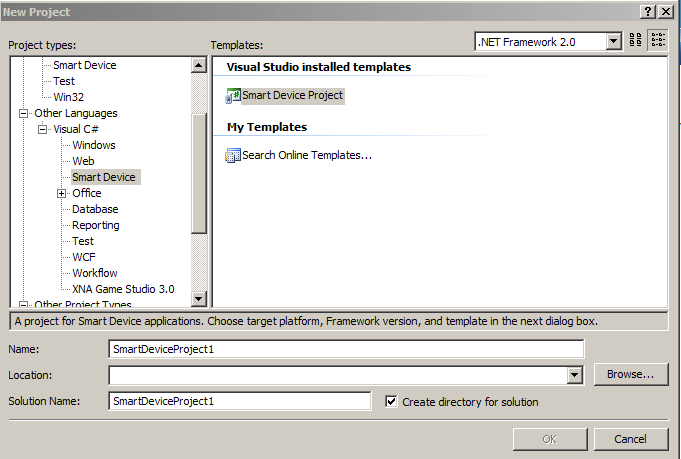Click the help question mark button

648,11
